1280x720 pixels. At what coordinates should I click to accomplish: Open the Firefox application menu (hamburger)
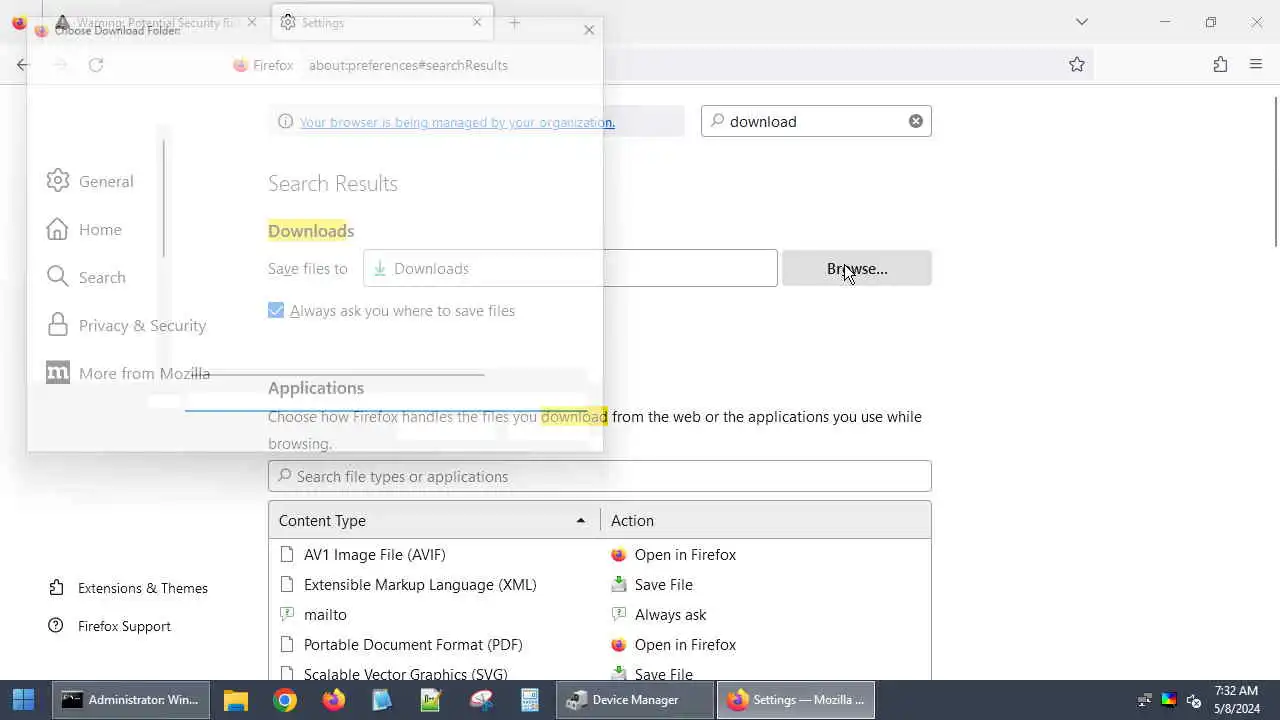[x=1256, y=65]
